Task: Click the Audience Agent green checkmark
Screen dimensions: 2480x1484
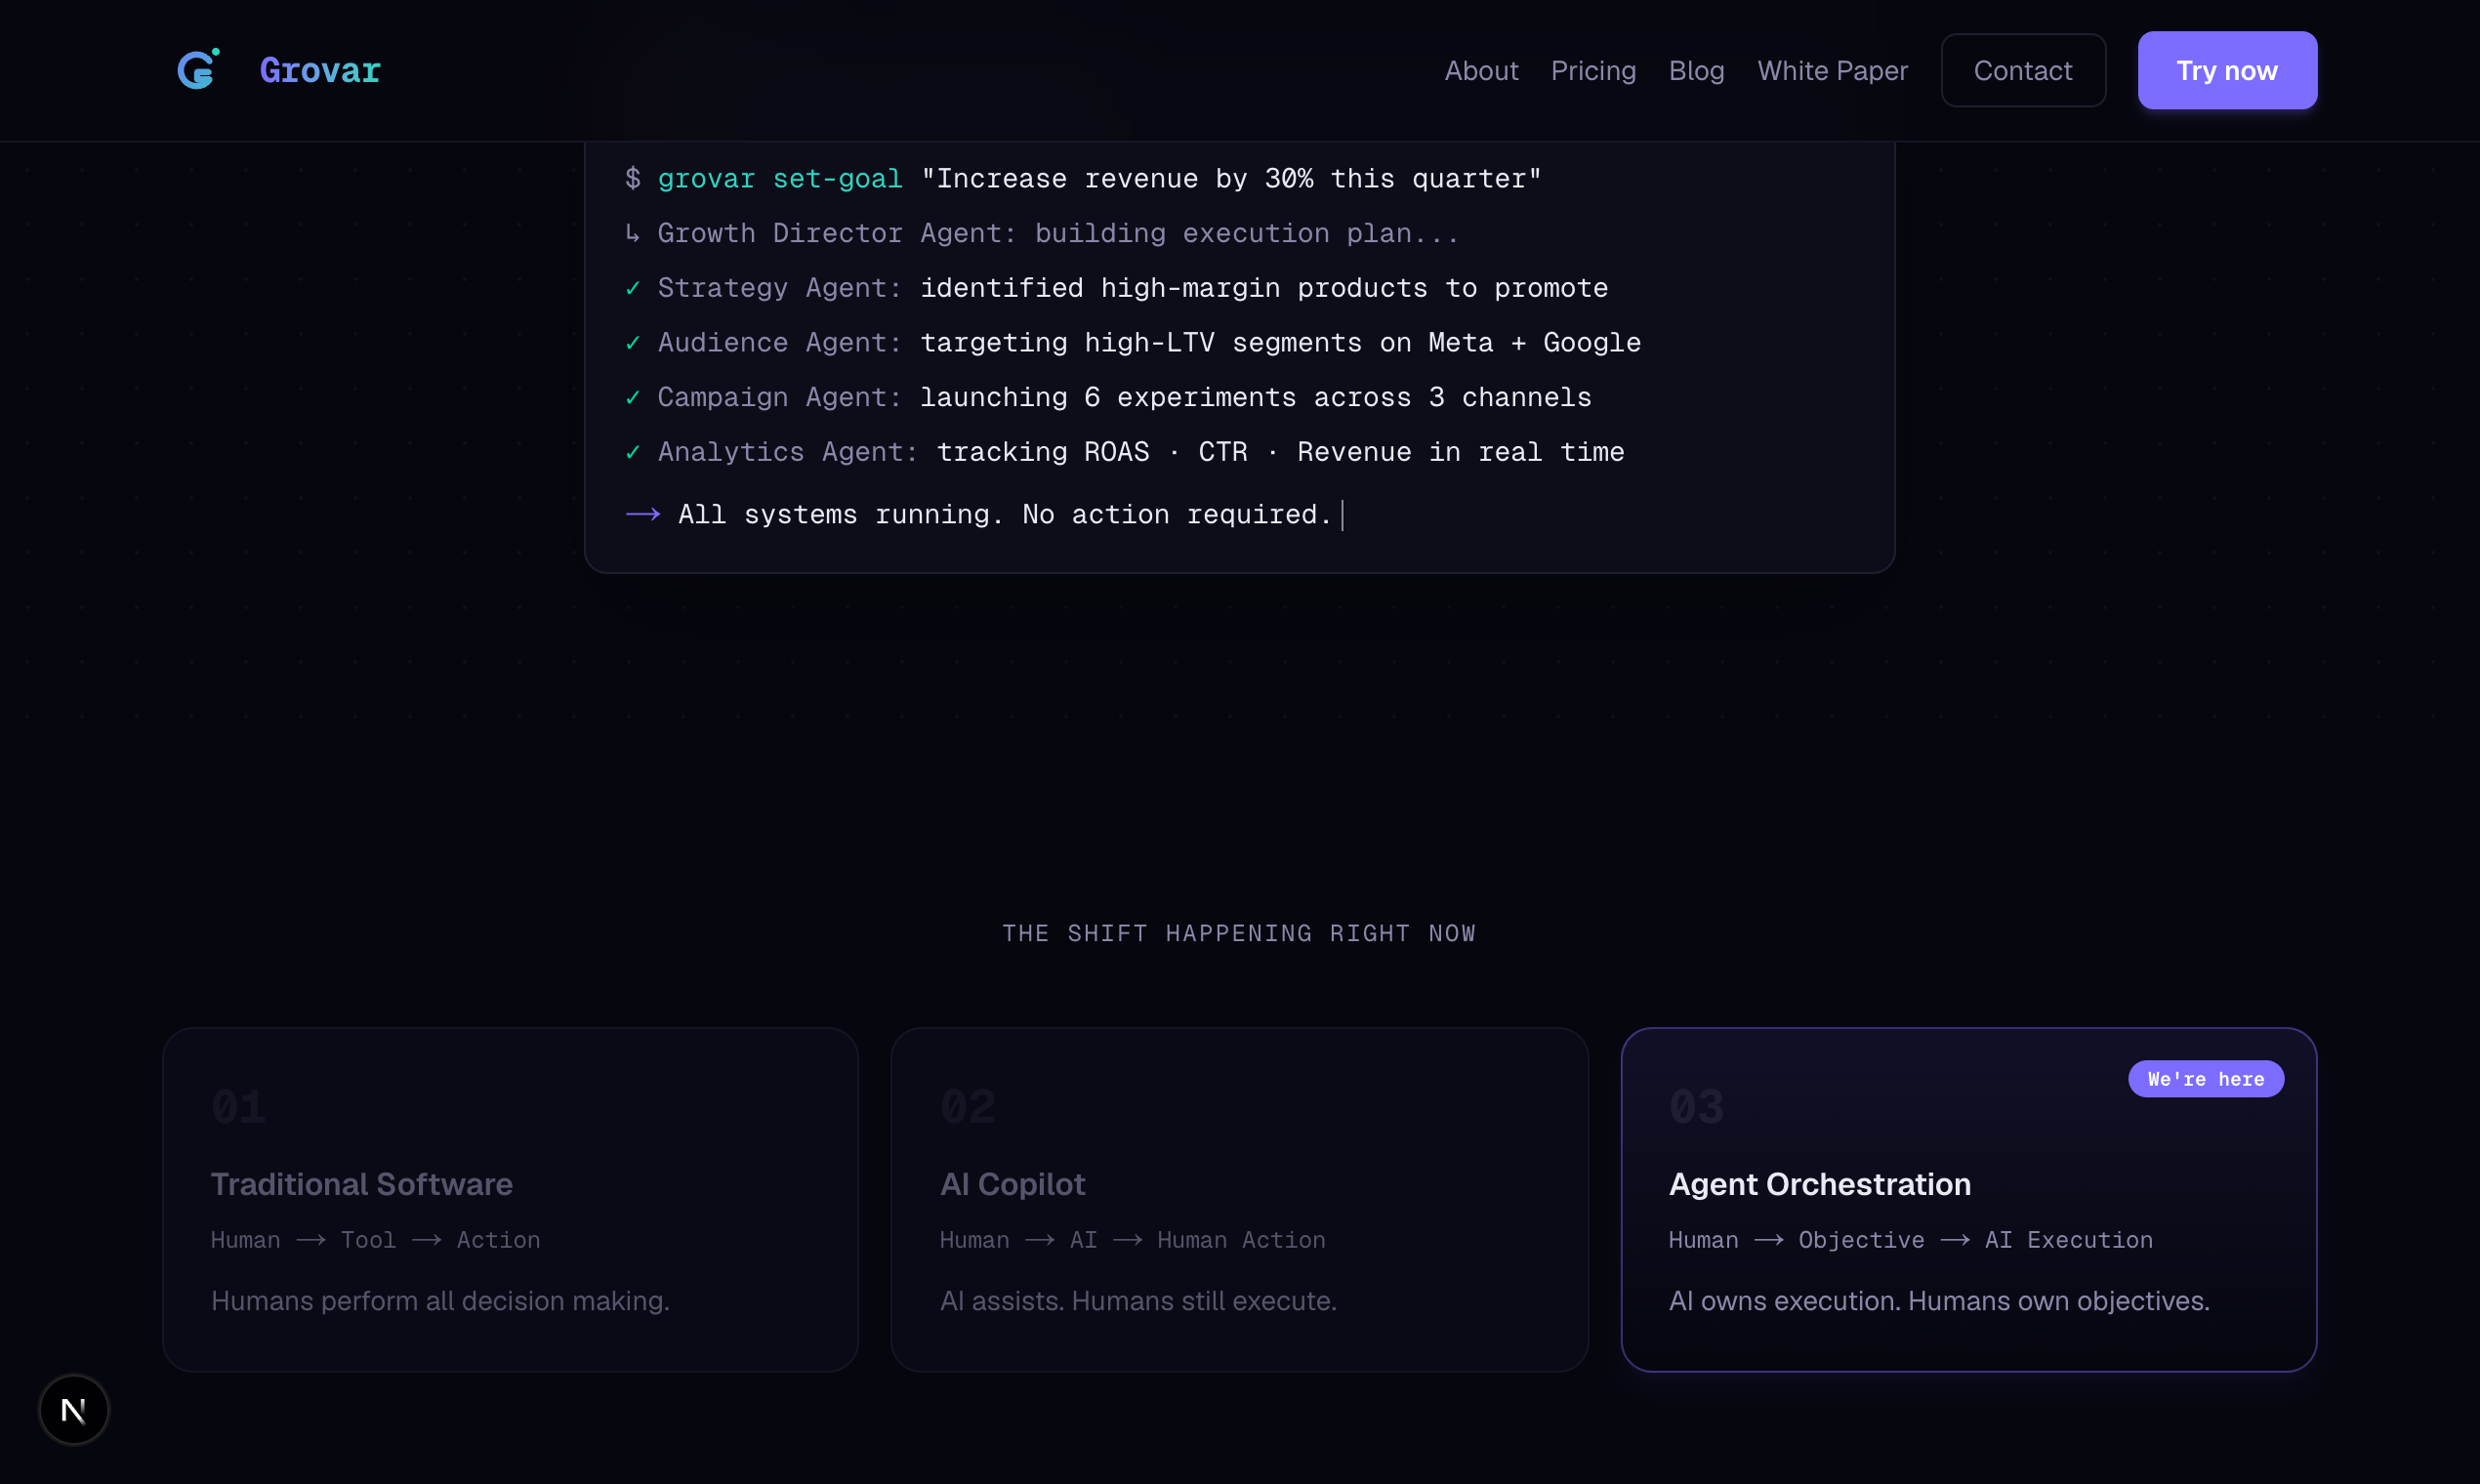Action: [632, 343]
